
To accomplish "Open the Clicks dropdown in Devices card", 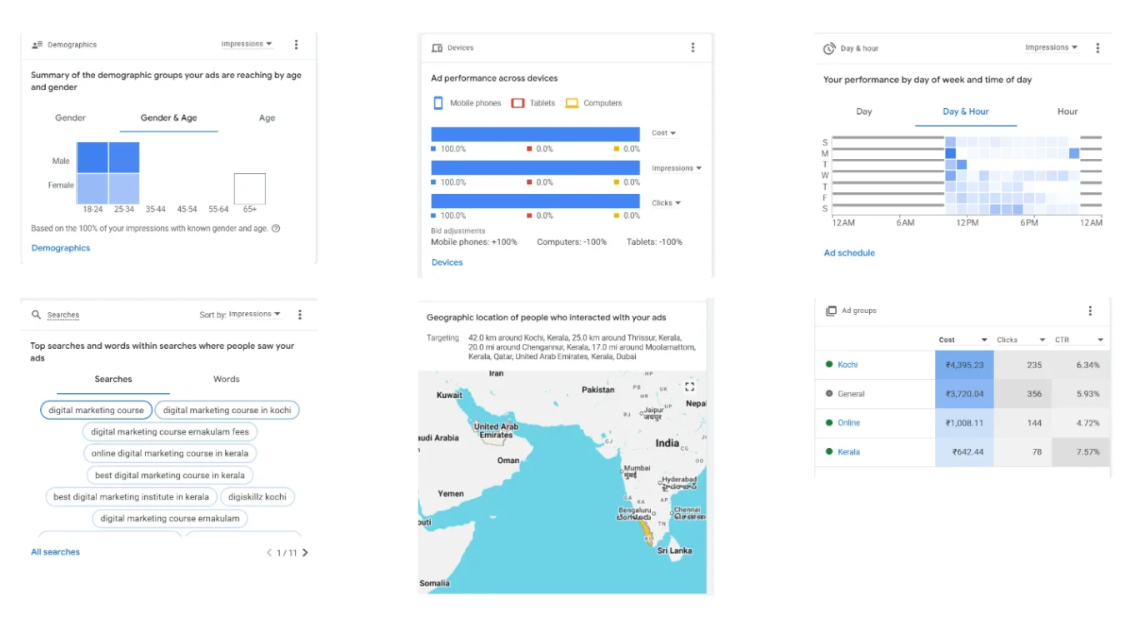I will coord(664,203).
